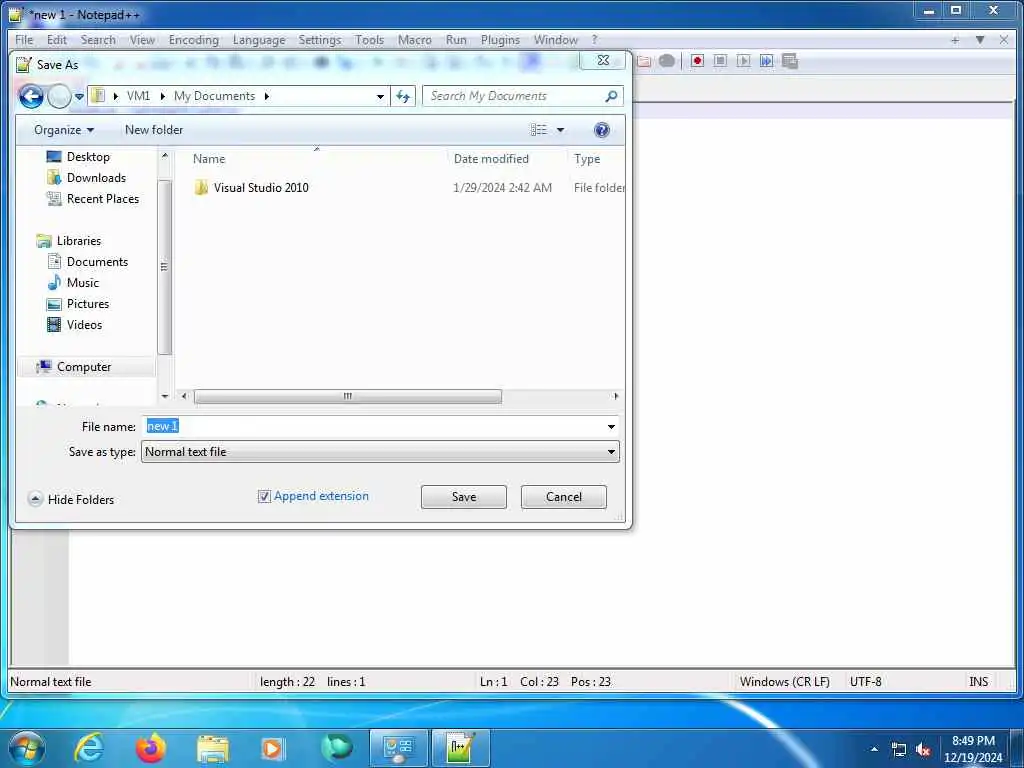Refresh the My Documents location

[x=403, y=97]
